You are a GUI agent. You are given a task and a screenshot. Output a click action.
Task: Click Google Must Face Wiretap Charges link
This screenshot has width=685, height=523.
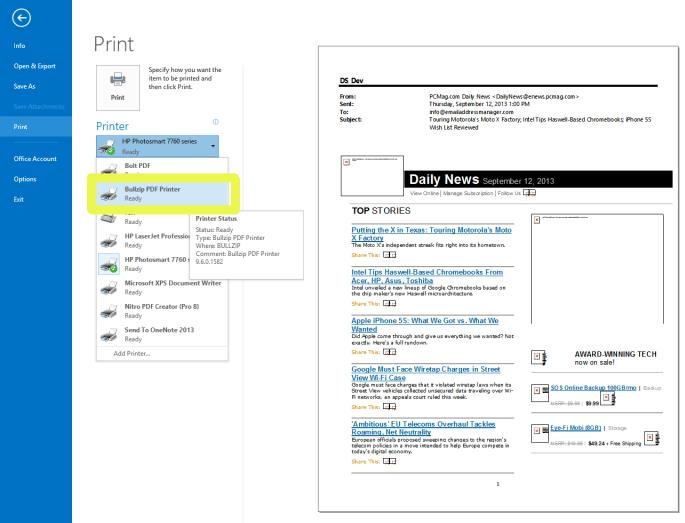pos(426,373)
